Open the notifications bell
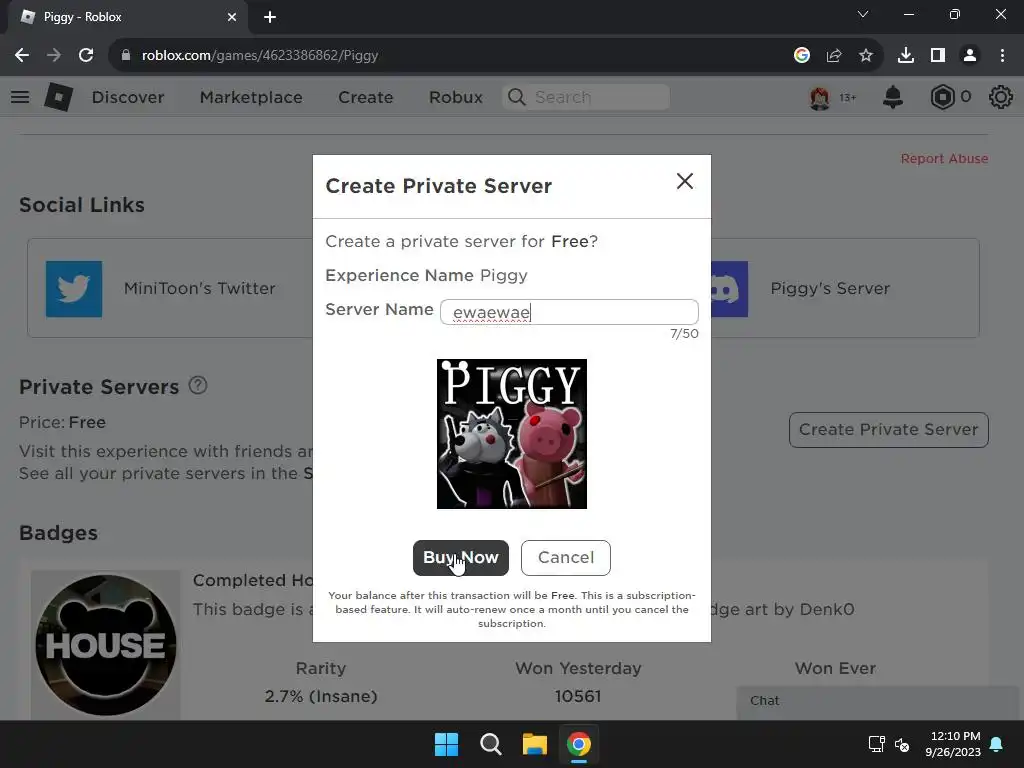1024x768 pixels. coord(893,97)
